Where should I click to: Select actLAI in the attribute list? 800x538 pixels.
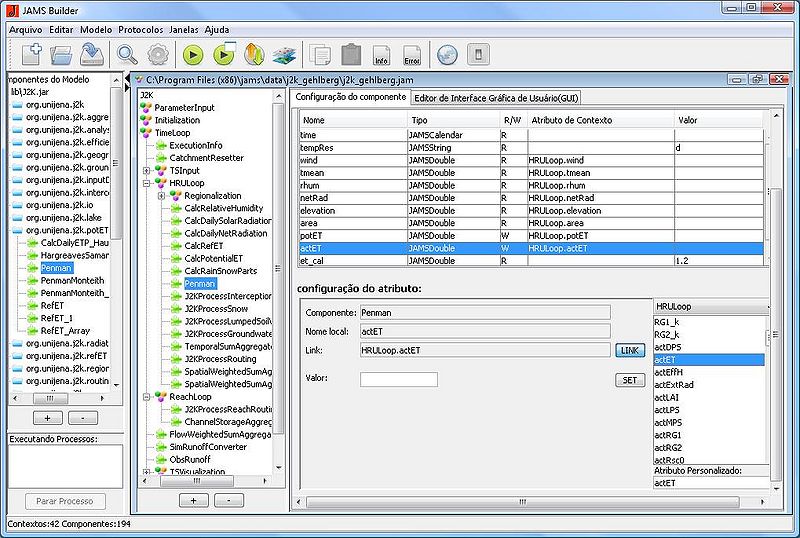click(667, 398)
